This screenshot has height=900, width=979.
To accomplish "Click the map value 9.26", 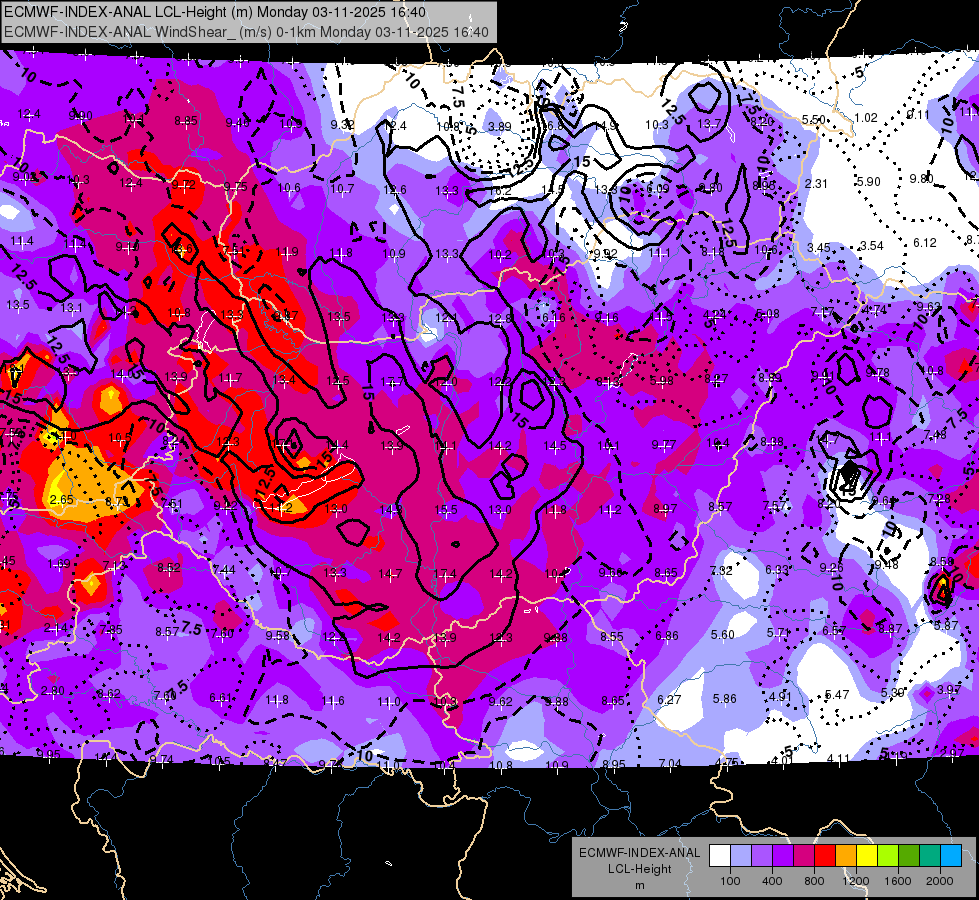I will (x=832, y=568).
